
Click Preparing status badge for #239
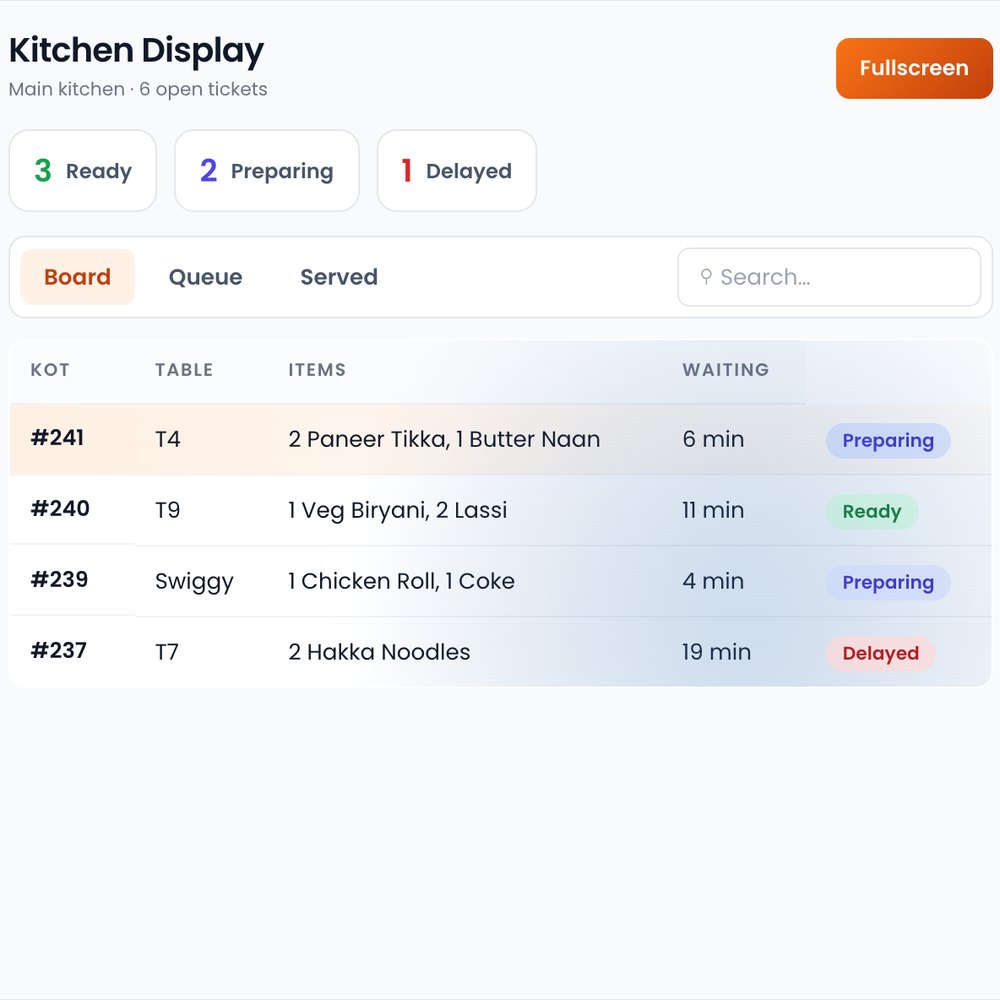click(x=888, y=582)
